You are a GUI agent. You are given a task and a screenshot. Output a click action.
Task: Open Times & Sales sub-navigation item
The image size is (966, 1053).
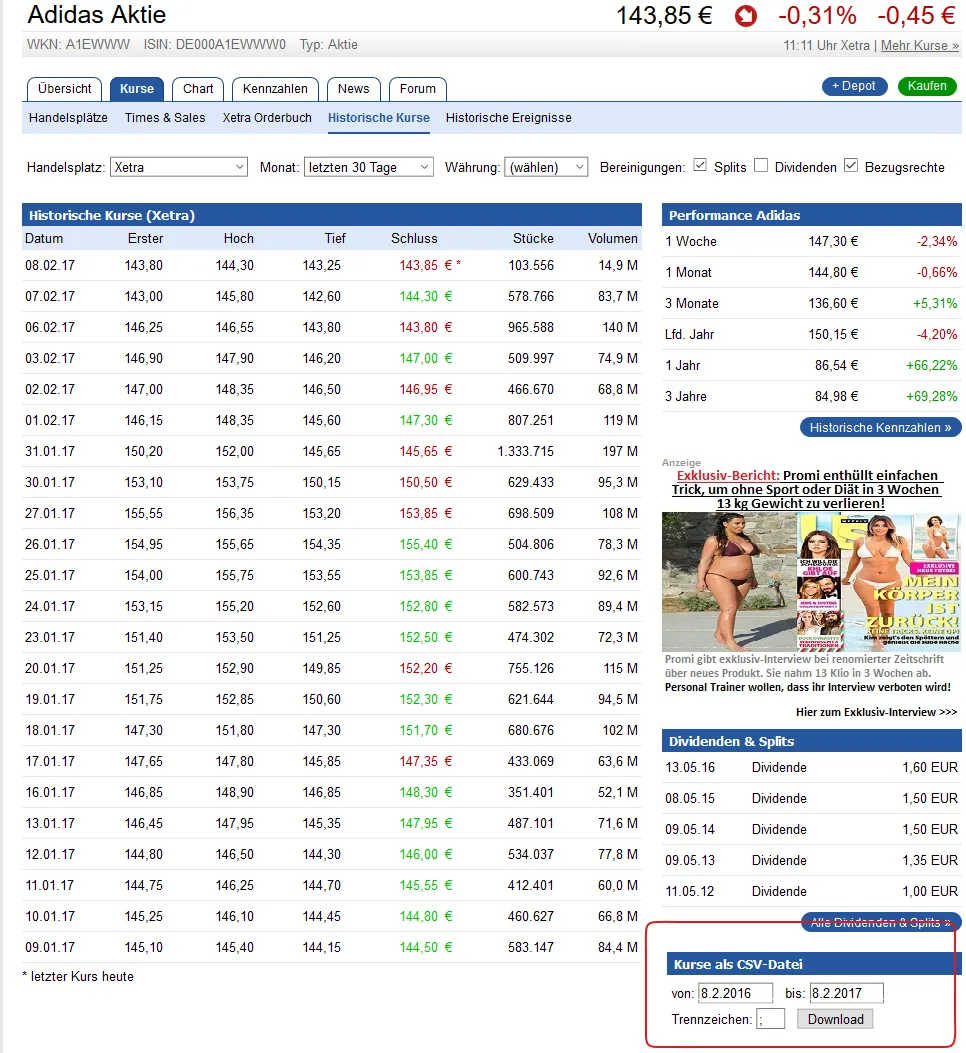165,118
